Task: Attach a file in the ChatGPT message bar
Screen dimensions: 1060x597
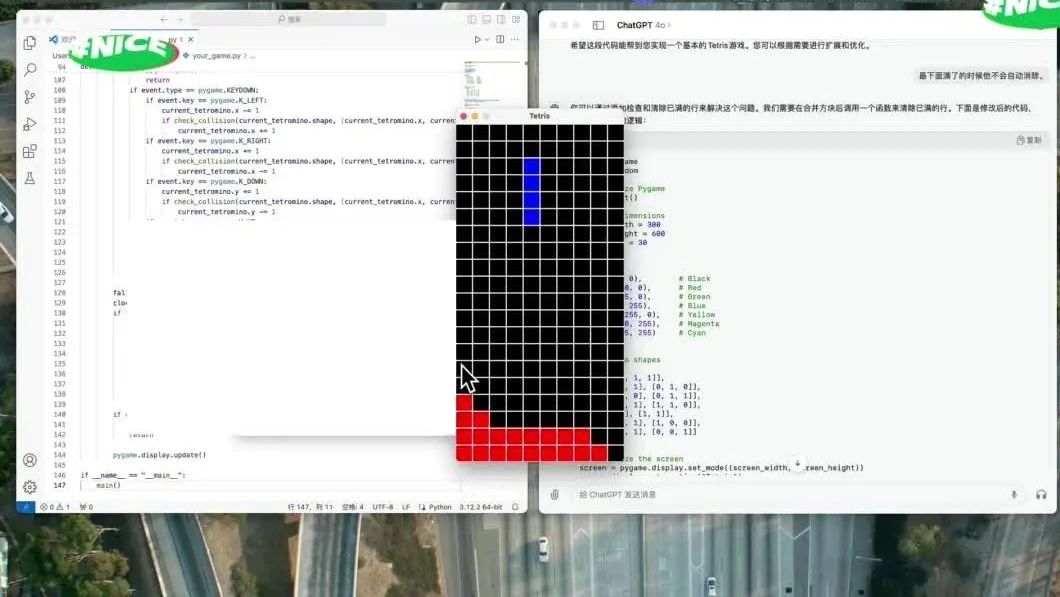Action: [x=554, y=494]
